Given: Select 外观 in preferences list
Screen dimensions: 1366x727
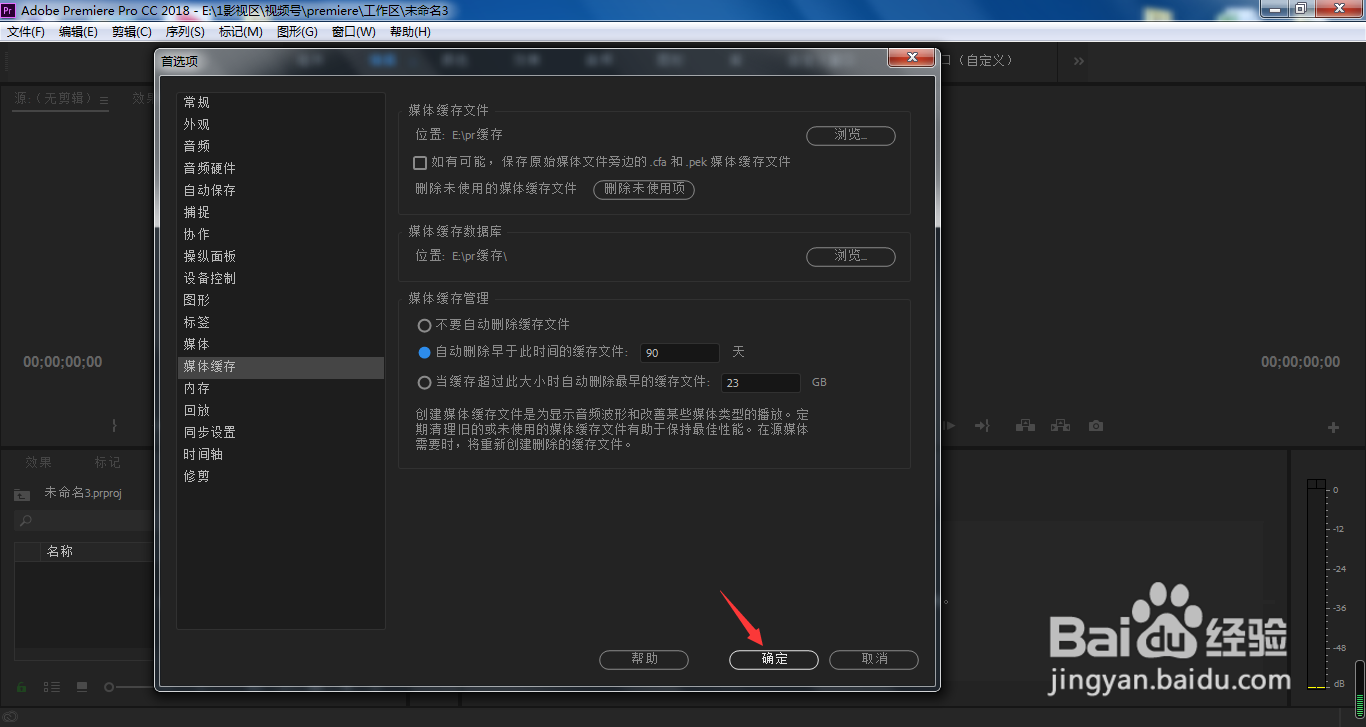Looking at the screenshot, I should point(281,125).
